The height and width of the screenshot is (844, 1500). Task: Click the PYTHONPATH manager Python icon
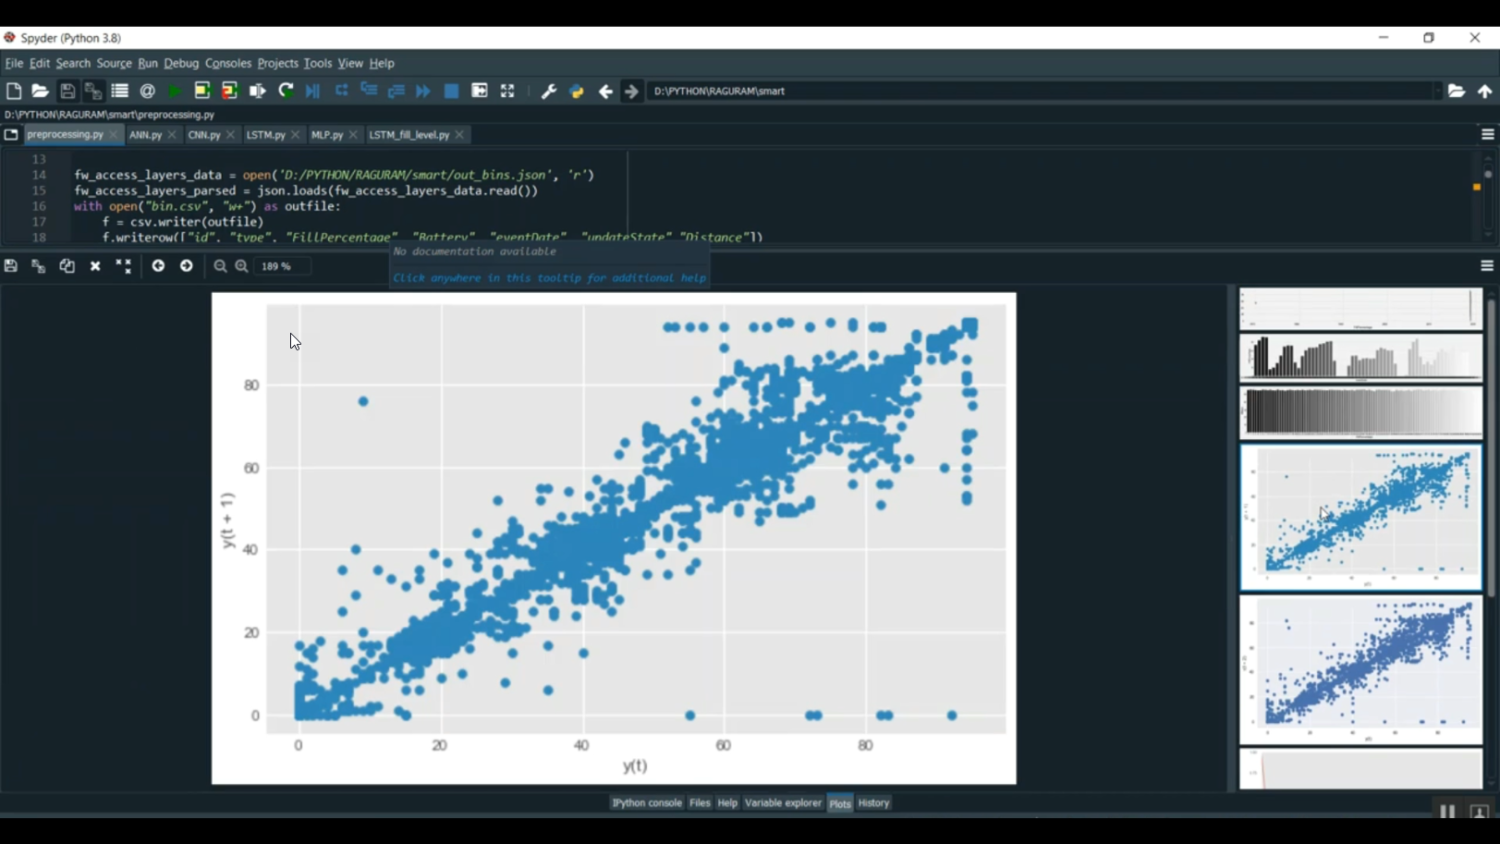577,91
